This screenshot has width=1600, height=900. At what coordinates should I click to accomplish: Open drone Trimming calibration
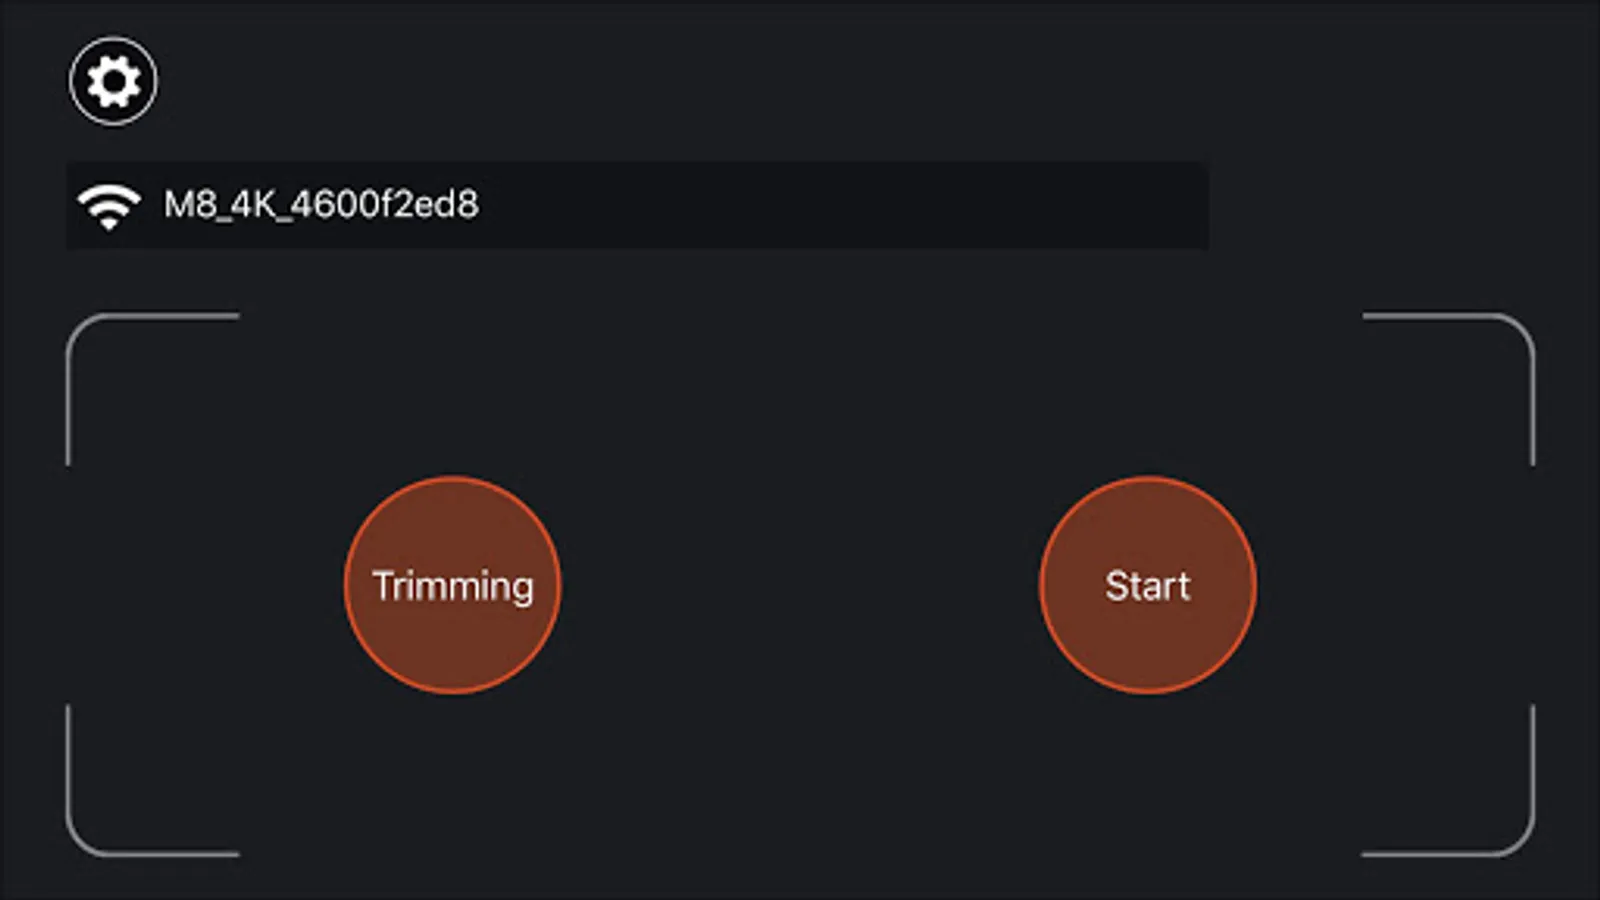pyautogui.click(x=453, y=585)
